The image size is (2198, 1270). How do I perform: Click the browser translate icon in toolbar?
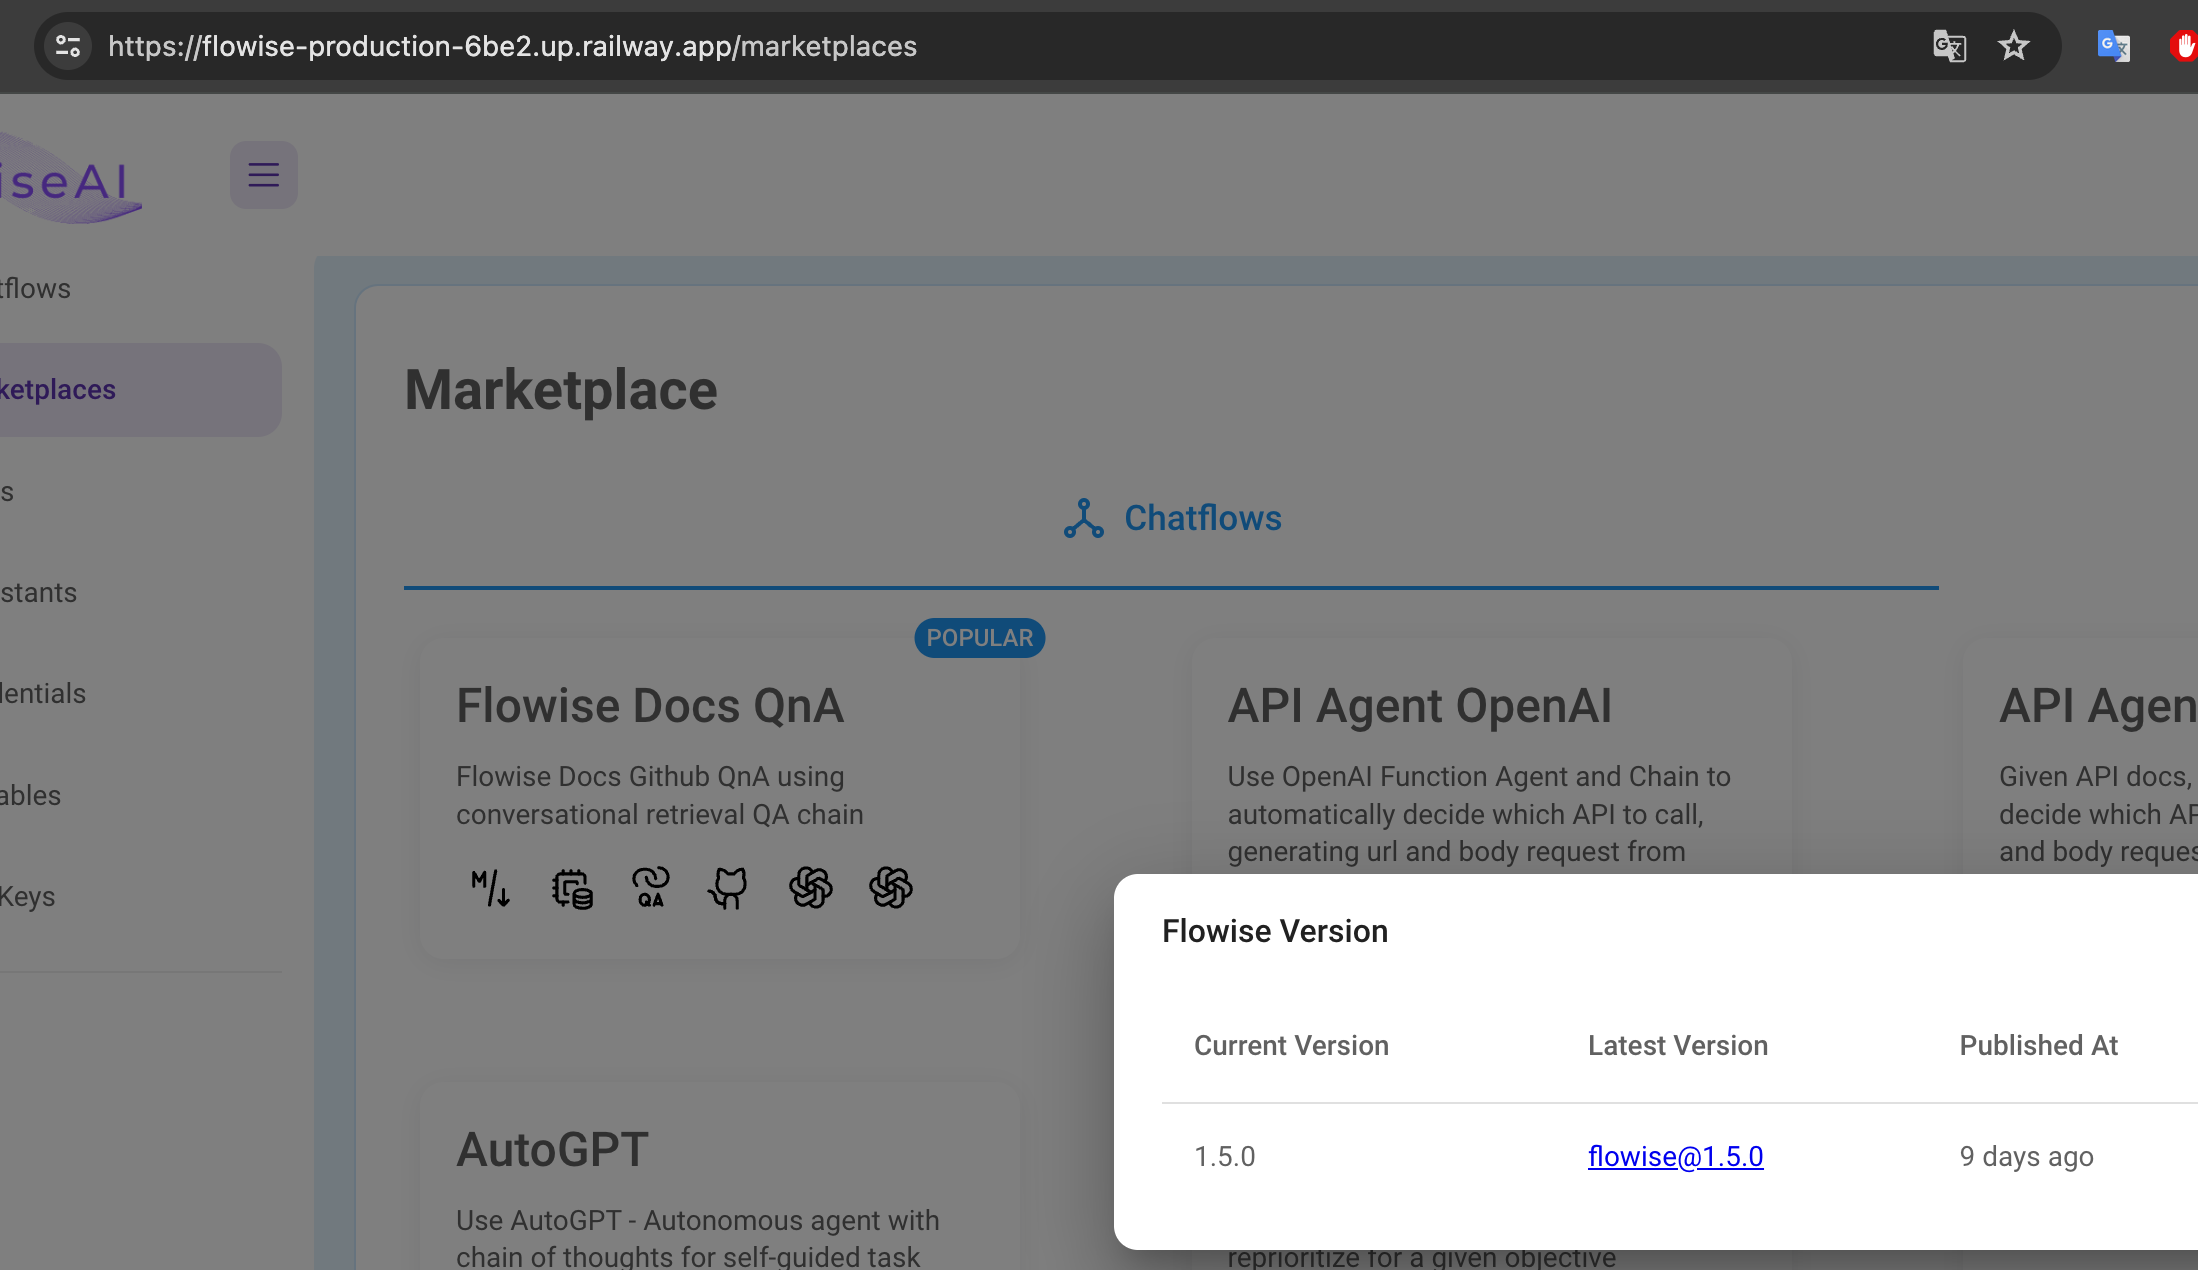pos(1950,45)
